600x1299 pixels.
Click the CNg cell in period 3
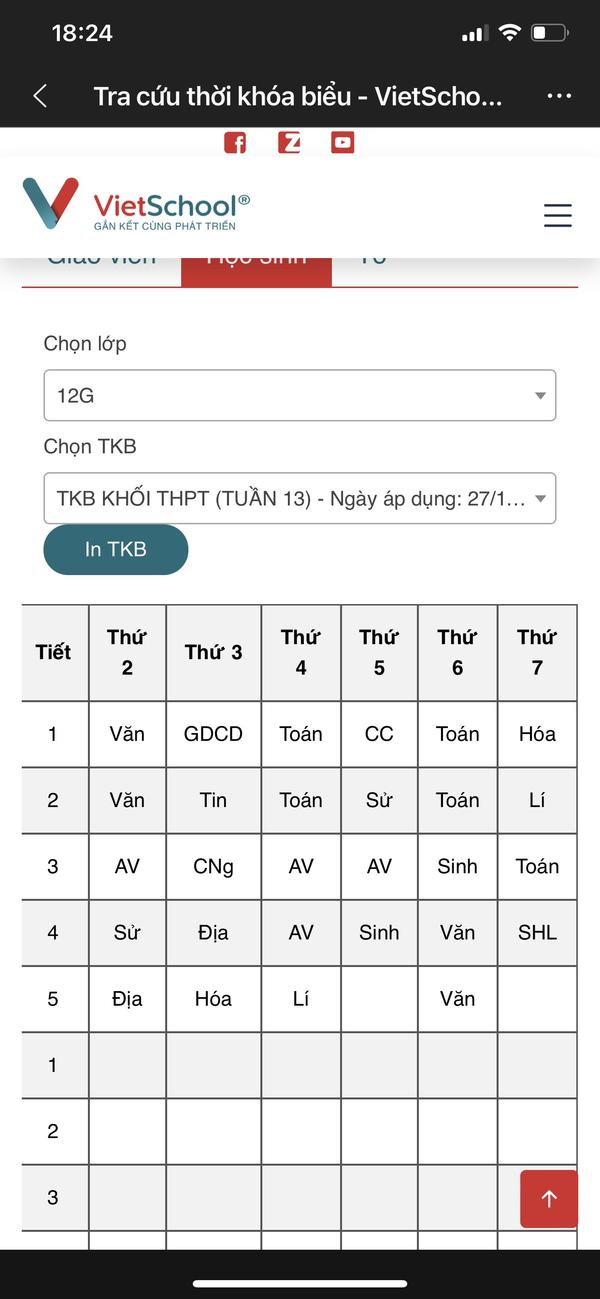pos(214,866)
